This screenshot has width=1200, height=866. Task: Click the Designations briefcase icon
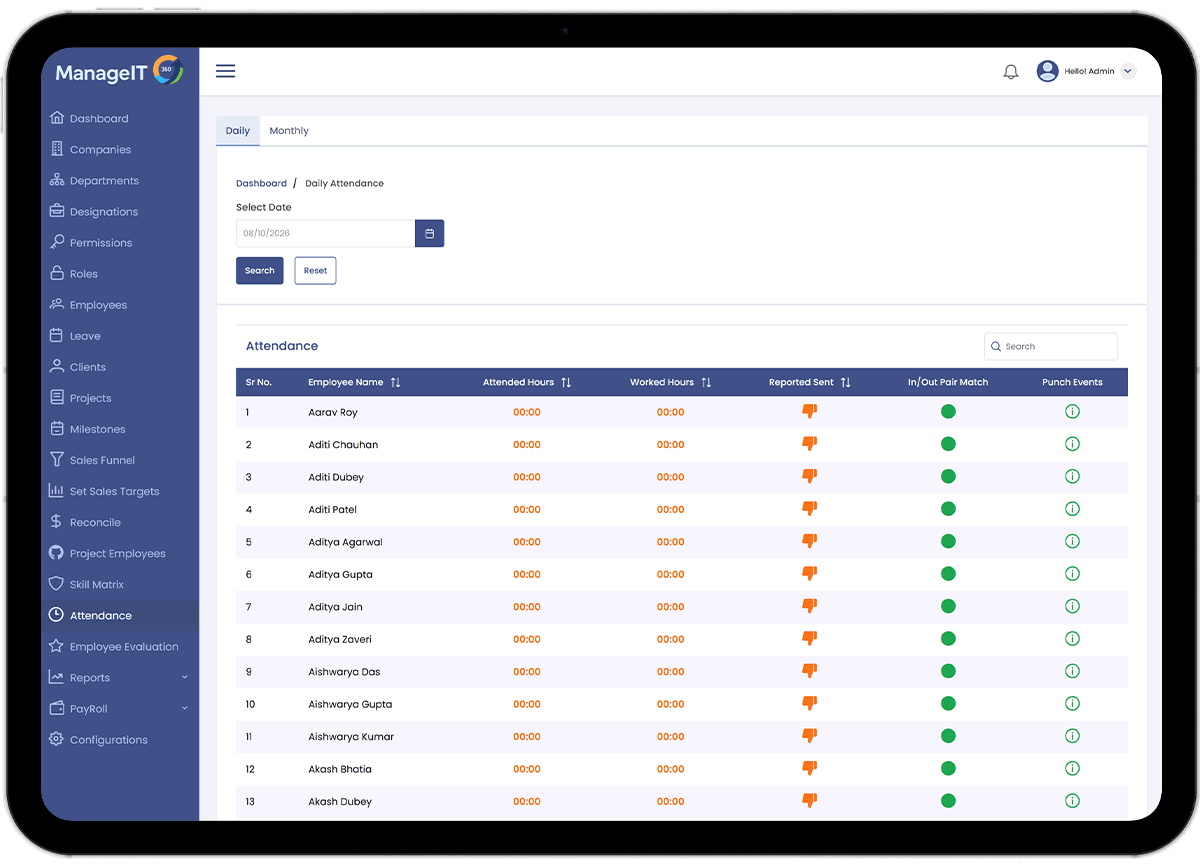57,211
